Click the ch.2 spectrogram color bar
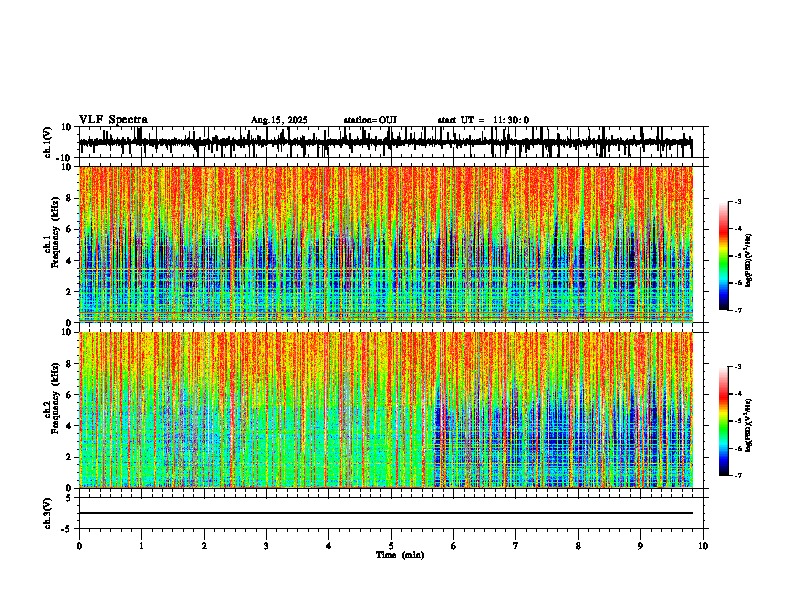This screenshot has width=792, height=612. tap(724, 421)
